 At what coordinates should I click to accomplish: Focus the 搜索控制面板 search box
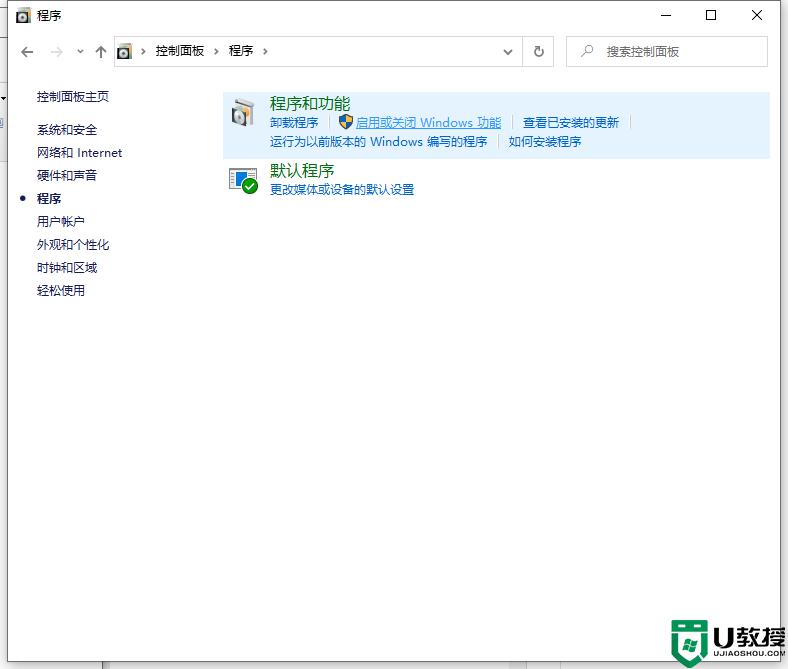[x=666, y=51]
